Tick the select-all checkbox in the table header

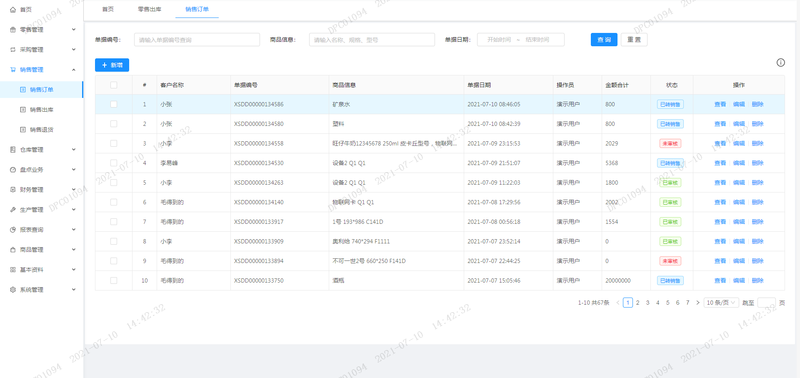tap(113, 85)
